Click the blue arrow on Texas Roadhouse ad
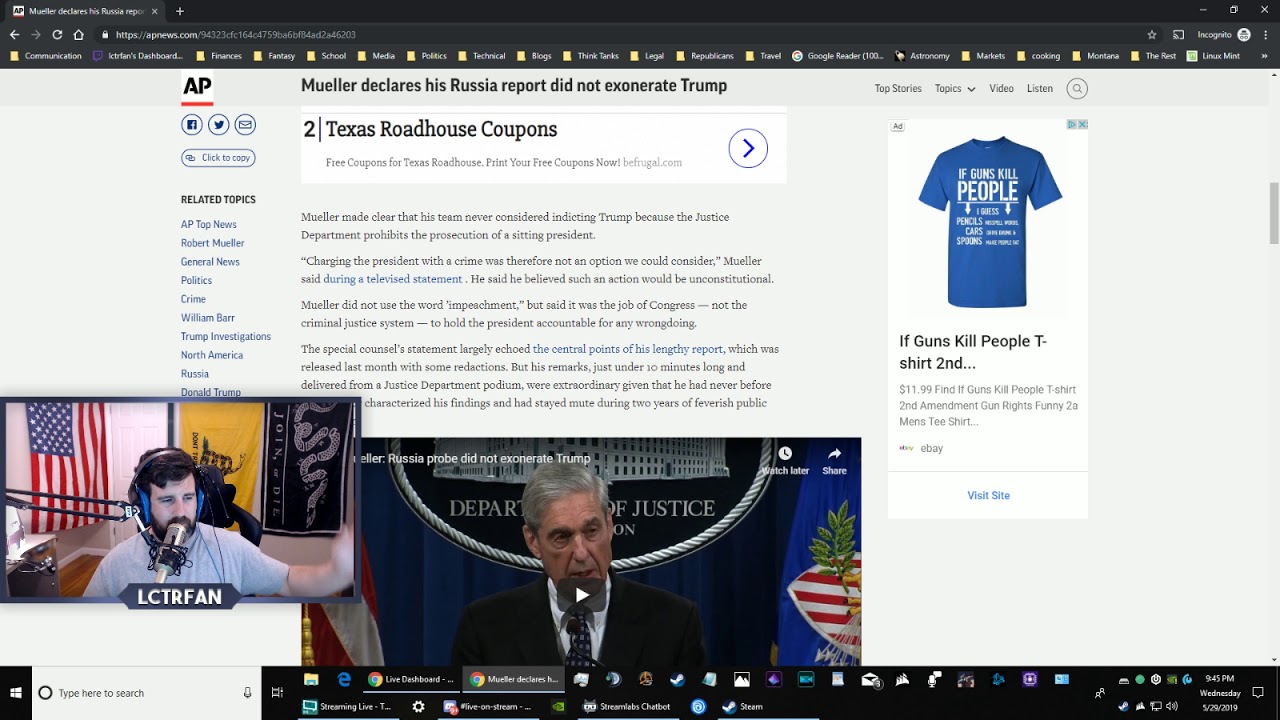 click(748, 148)
